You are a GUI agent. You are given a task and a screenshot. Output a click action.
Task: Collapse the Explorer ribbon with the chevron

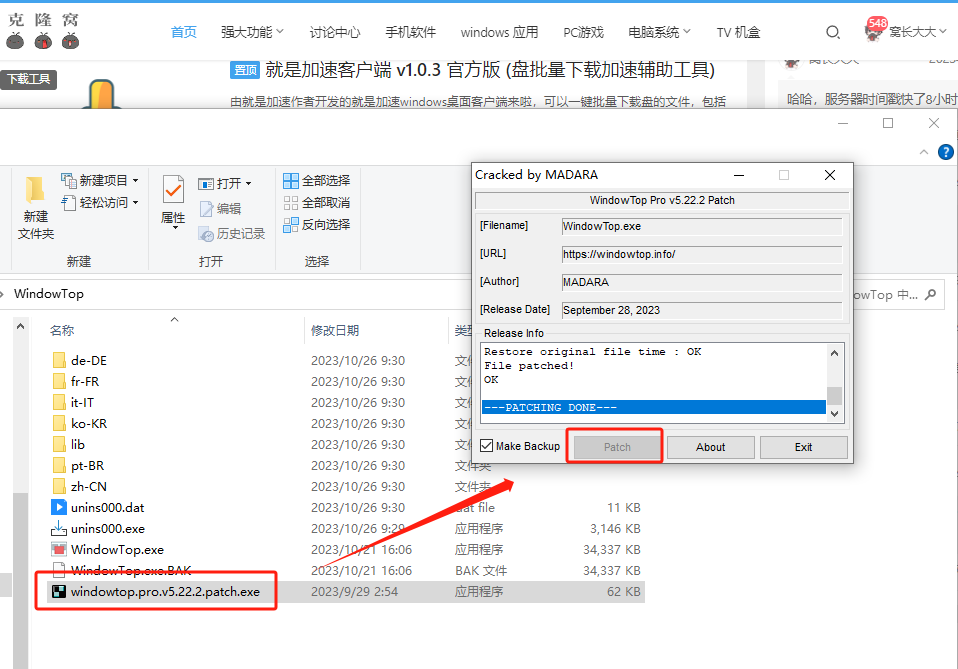[x=924, y=152]
